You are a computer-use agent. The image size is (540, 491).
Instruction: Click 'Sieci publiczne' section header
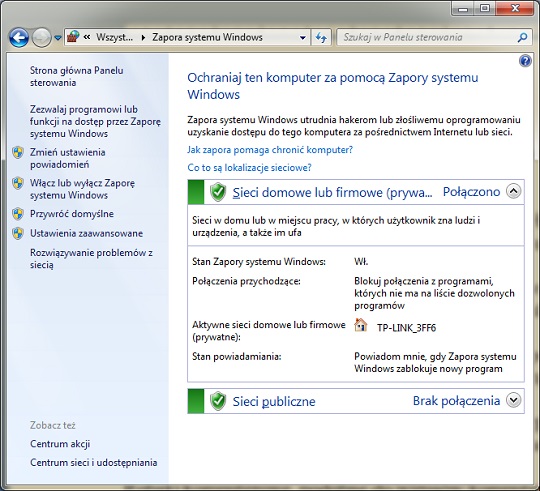pyautogui.click(x=274, y=401)
